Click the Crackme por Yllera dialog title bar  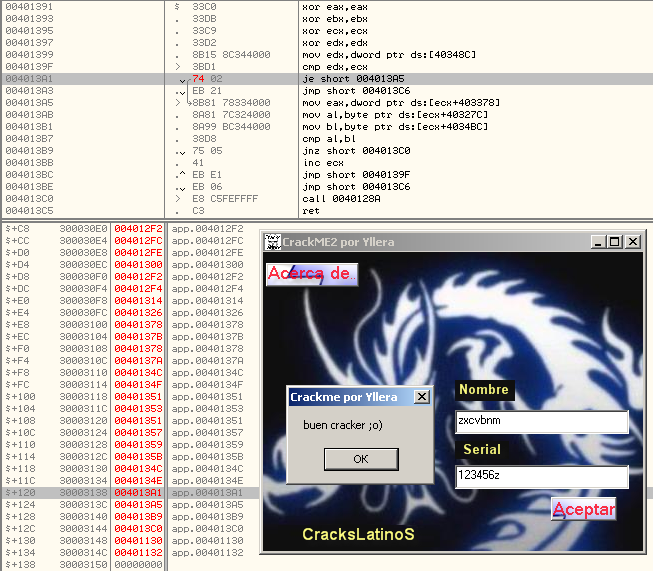click(x=347, y=397)
